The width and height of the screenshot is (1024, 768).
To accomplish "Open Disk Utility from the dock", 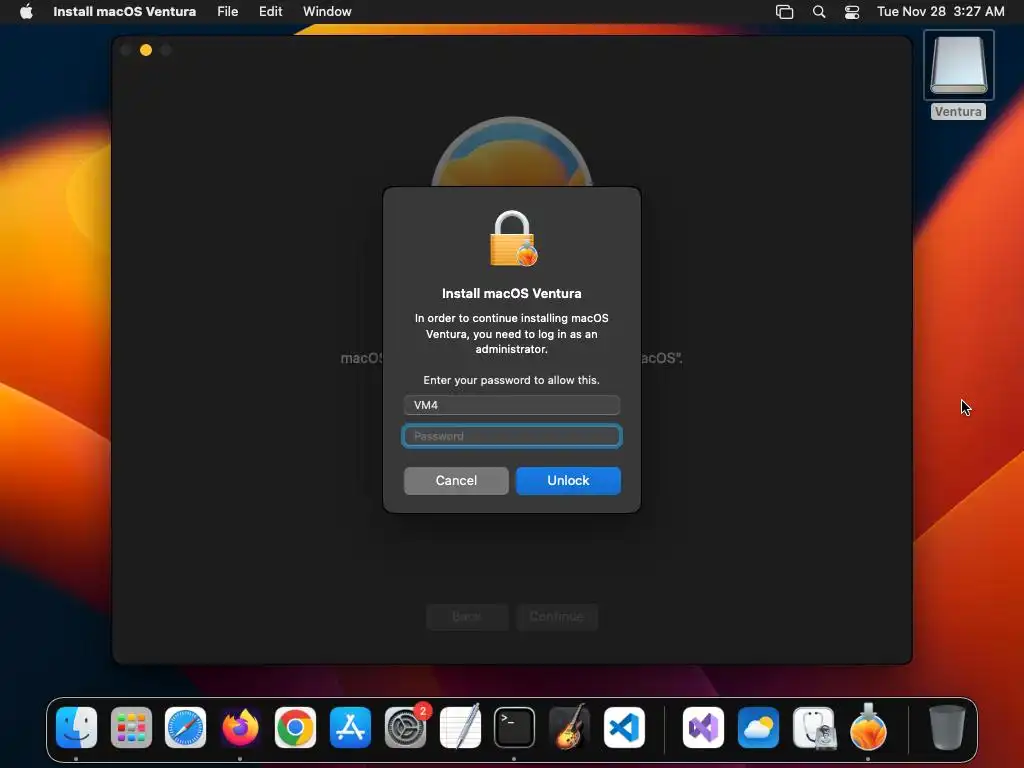I will (814, 728).
